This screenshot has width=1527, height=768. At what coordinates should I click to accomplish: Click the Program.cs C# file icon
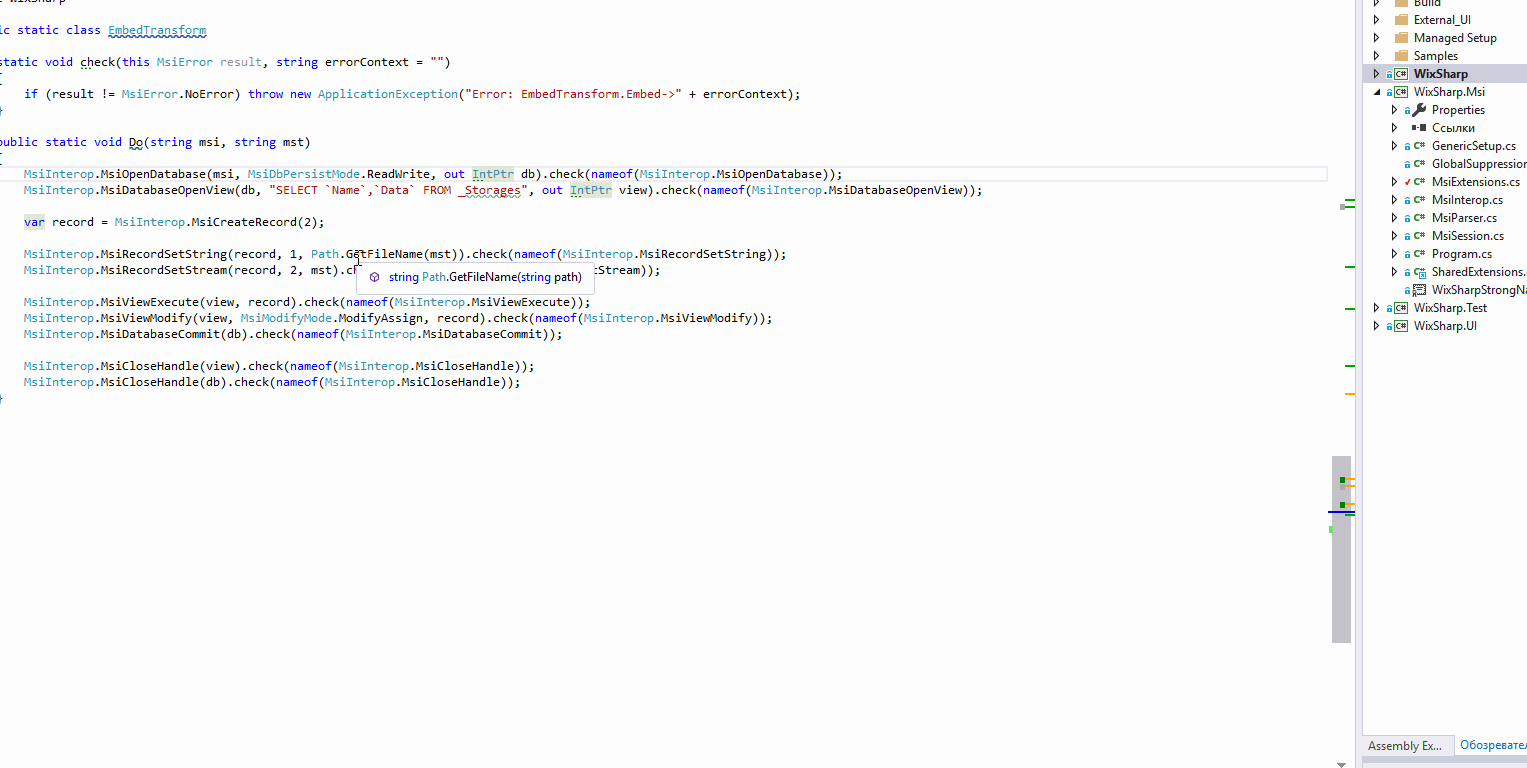pyautogui.click(x=1419, y=254)
